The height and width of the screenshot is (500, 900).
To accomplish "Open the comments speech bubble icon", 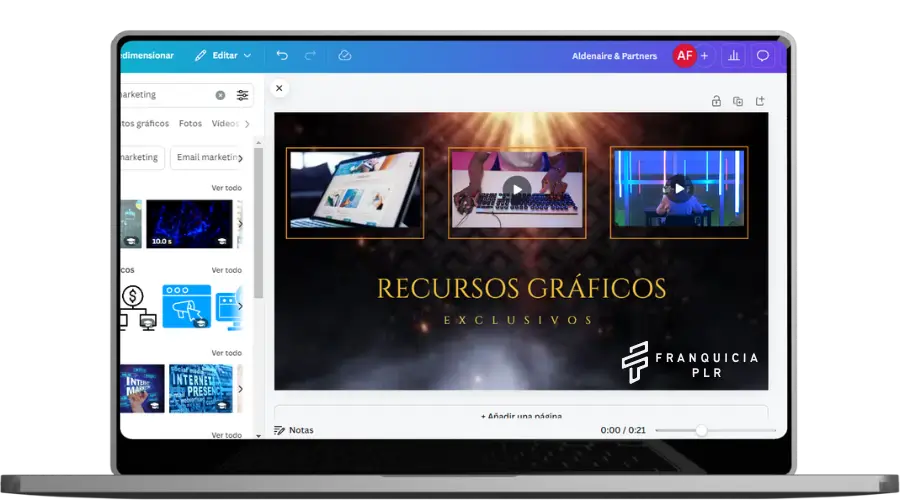I will point(762,56).
